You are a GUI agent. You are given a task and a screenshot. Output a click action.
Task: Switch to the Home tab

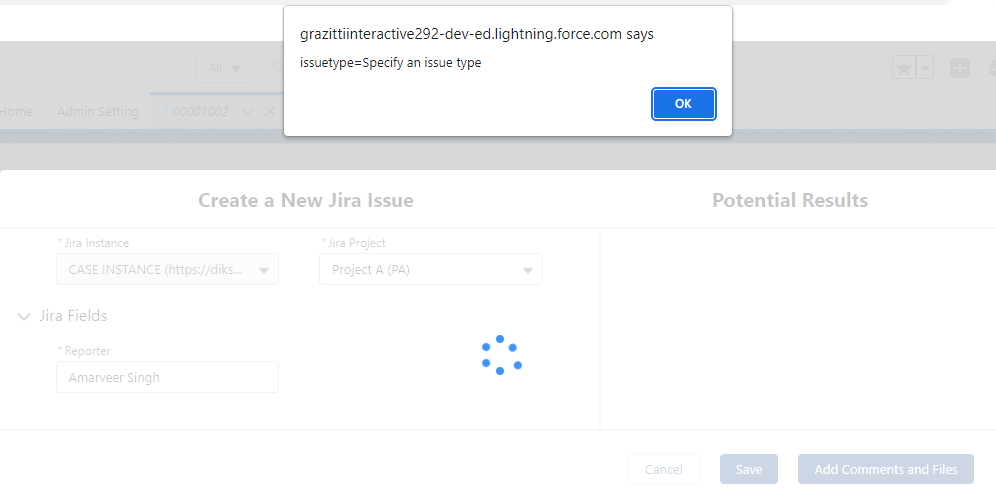[16, 111]
